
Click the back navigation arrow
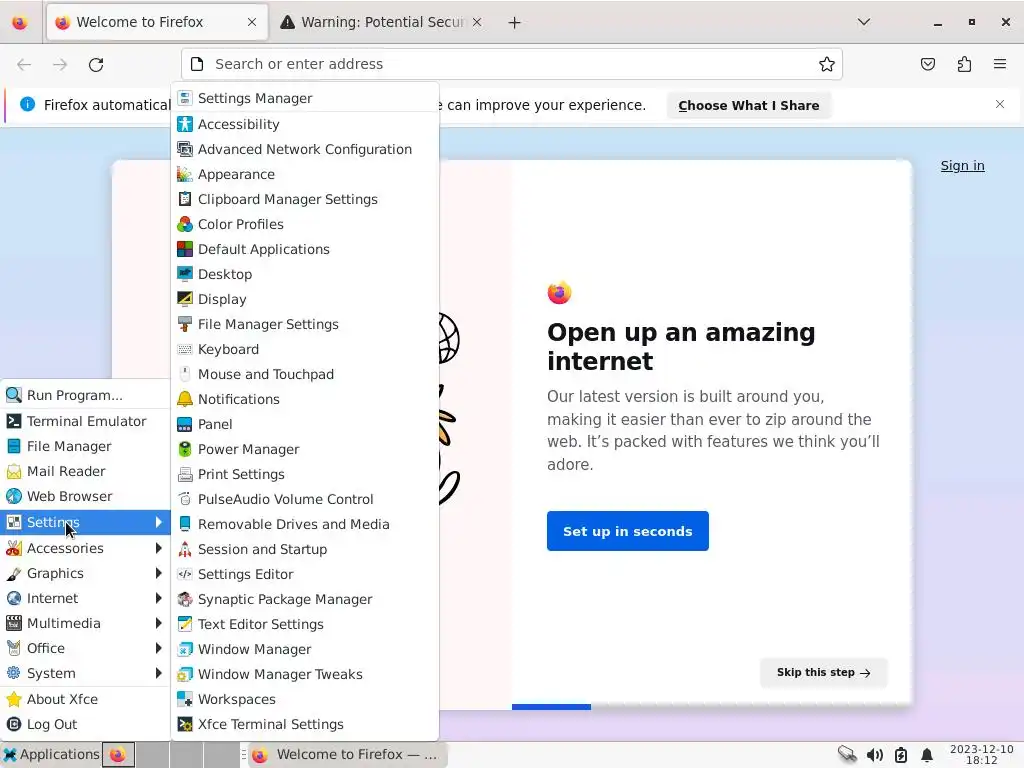24,64
